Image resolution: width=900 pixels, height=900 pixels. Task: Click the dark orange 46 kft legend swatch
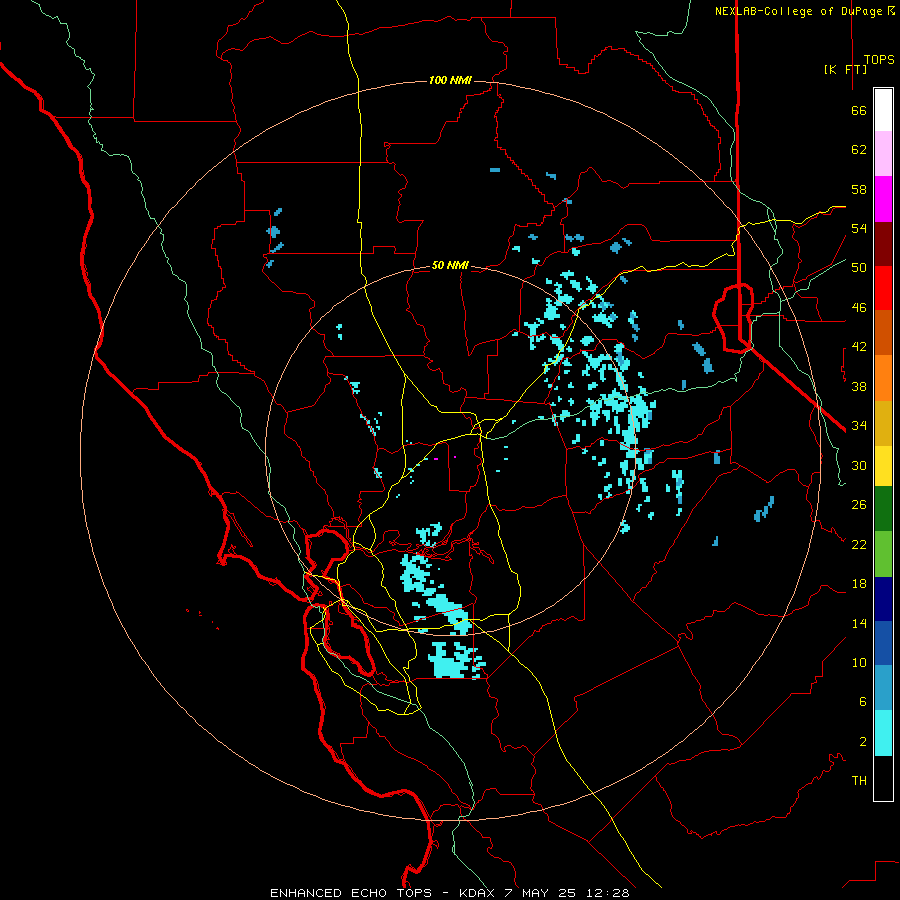[883, 333]
